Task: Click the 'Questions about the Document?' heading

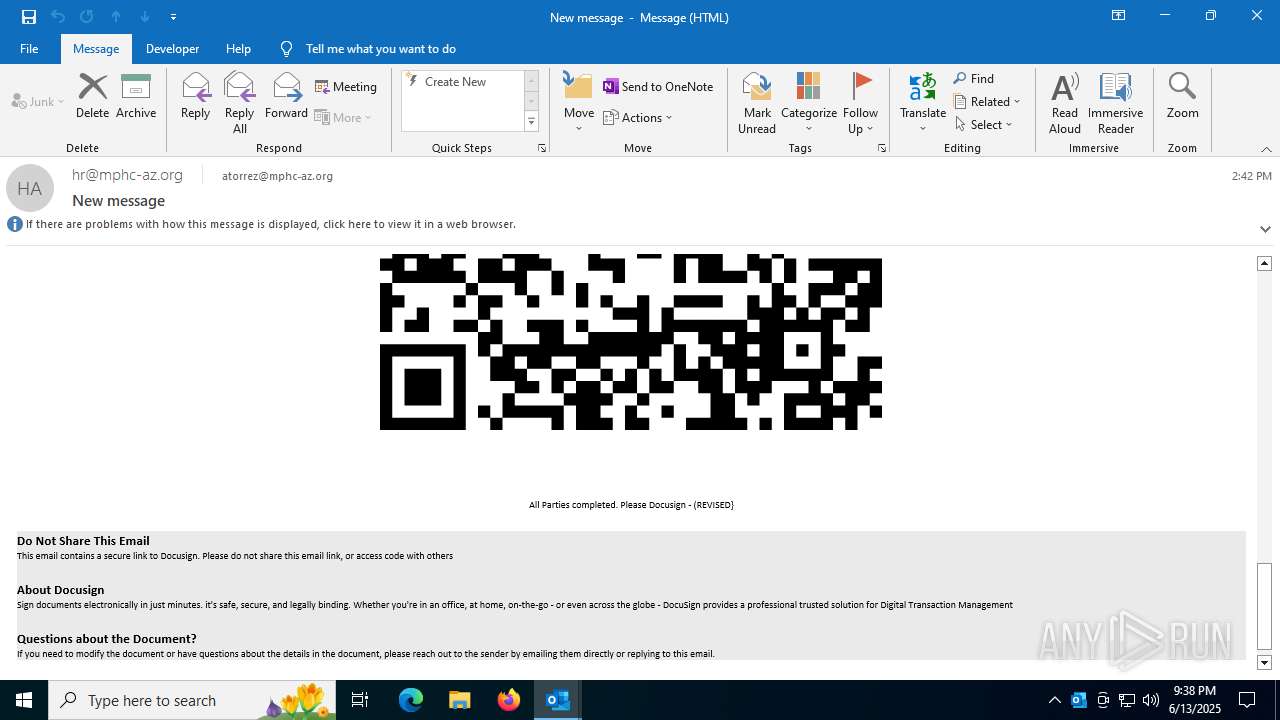Action: (x=107, y=639)
